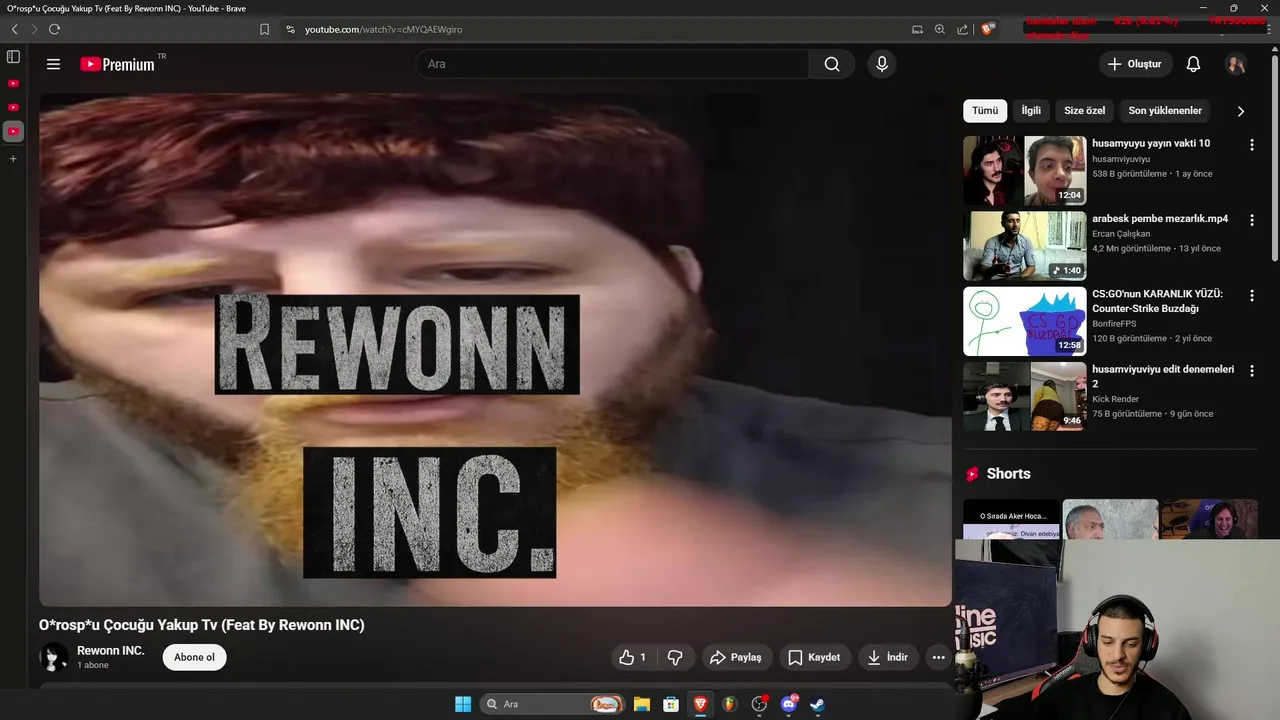Save video using Kaydet button

point(814,657)
